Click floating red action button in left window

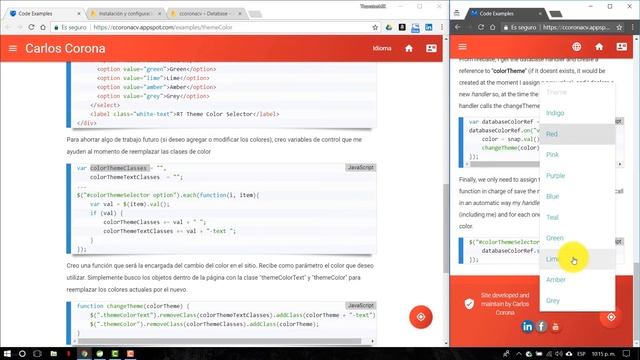[421, 317]
